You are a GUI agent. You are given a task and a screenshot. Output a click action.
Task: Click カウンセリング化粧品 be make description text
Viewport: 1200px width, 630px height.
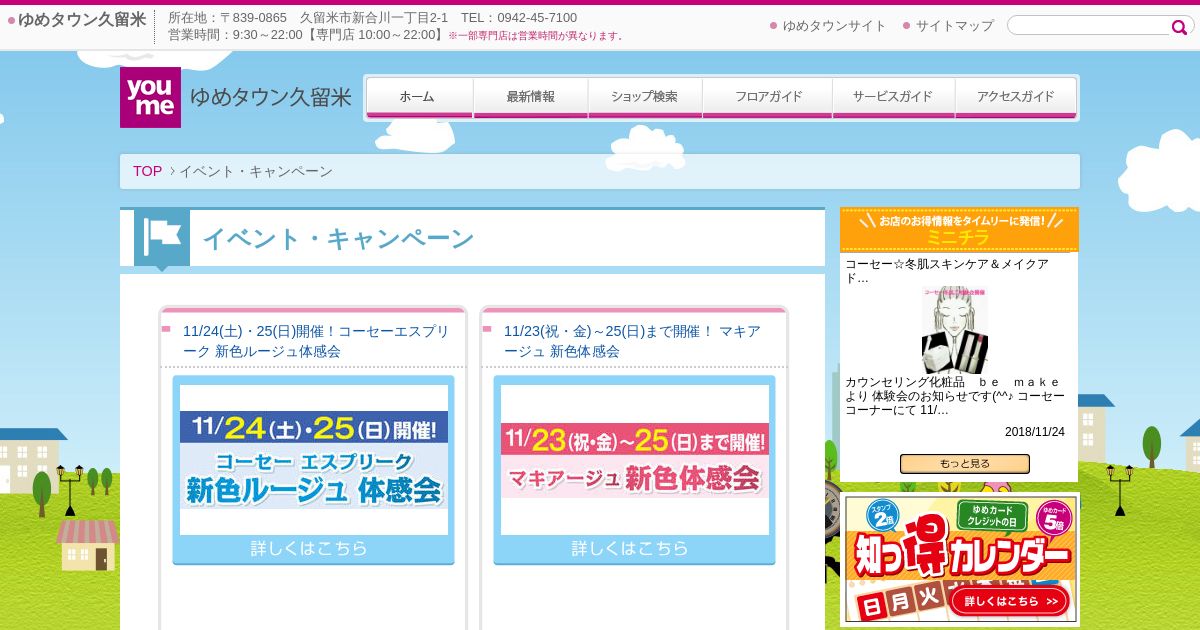point(955,396)
